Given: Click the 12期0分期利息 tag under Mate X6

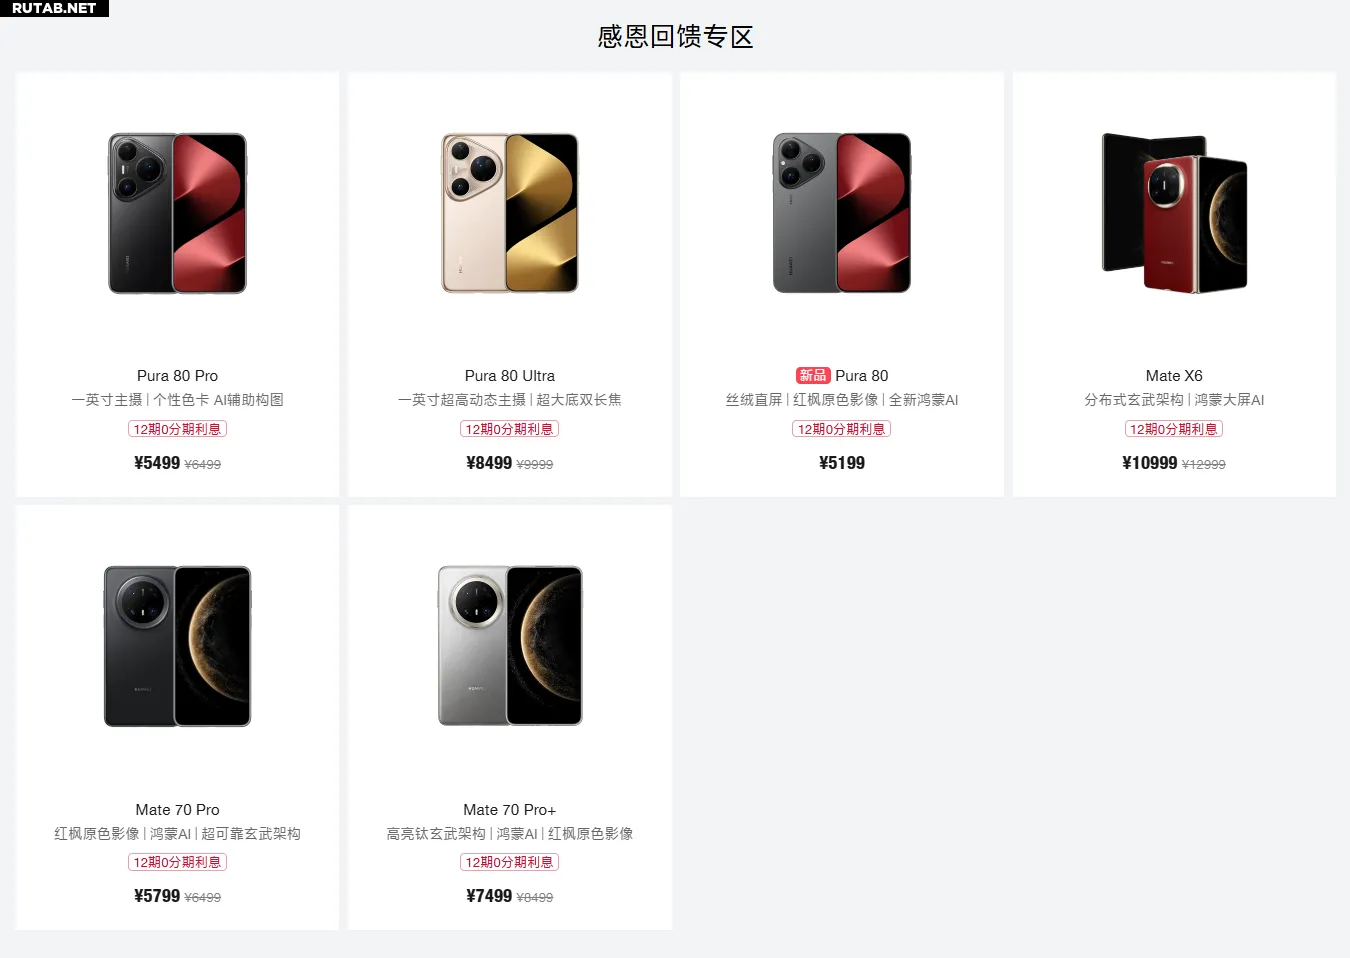Looking at the screenshot, I should pyautogui.click(x=1174, y=429).
